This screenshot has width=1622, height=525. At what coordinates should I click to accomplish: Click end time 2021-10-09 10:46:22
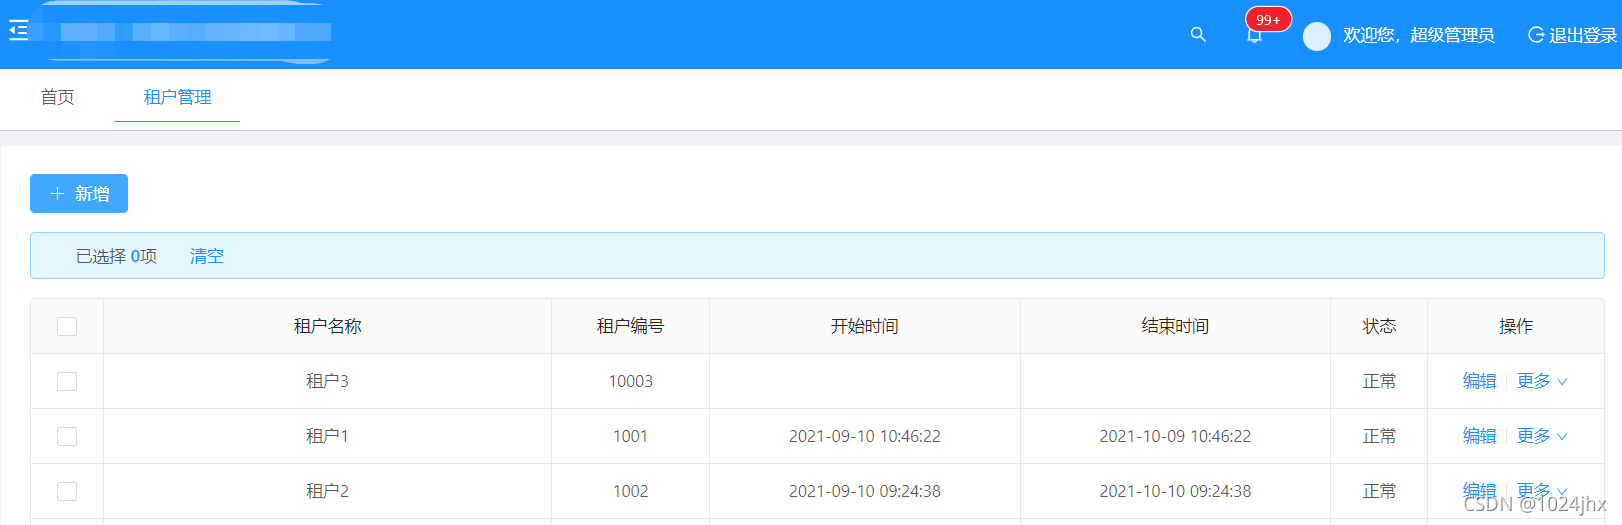coord(1175,436)
